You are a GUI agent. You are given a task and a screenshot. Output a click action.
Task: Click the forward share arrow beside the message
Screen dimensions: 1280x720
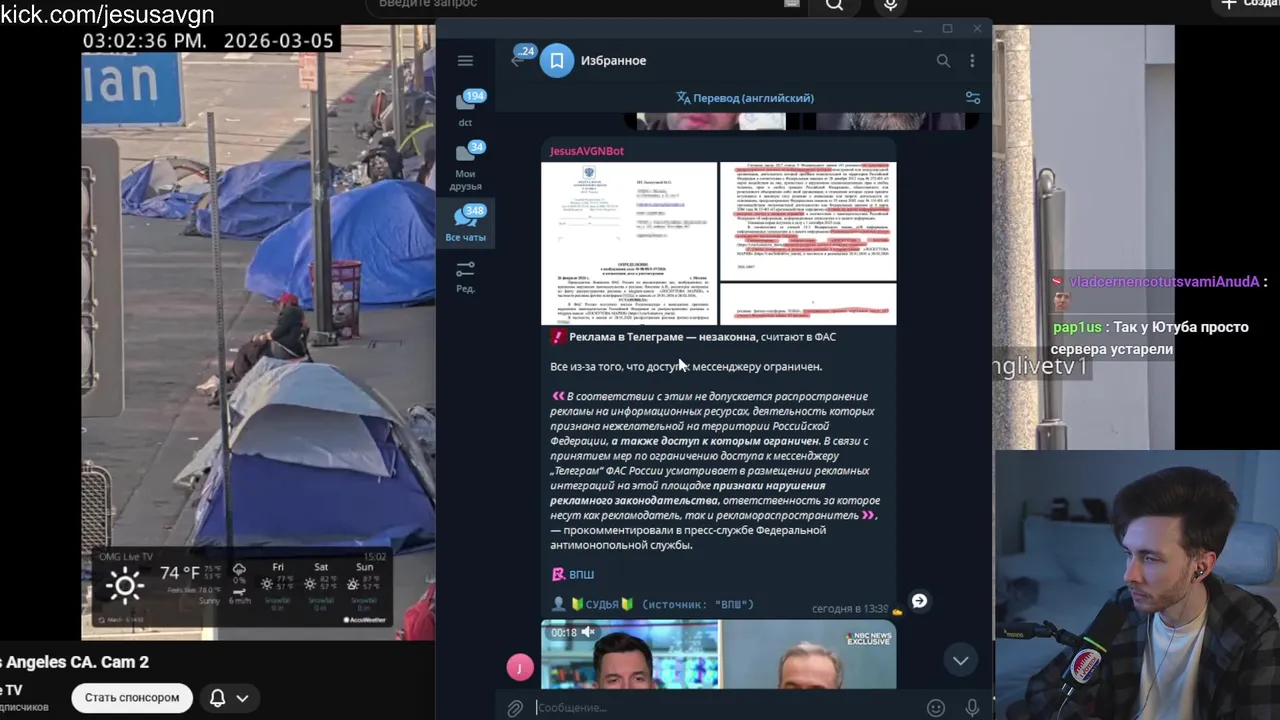coord(919,601)
